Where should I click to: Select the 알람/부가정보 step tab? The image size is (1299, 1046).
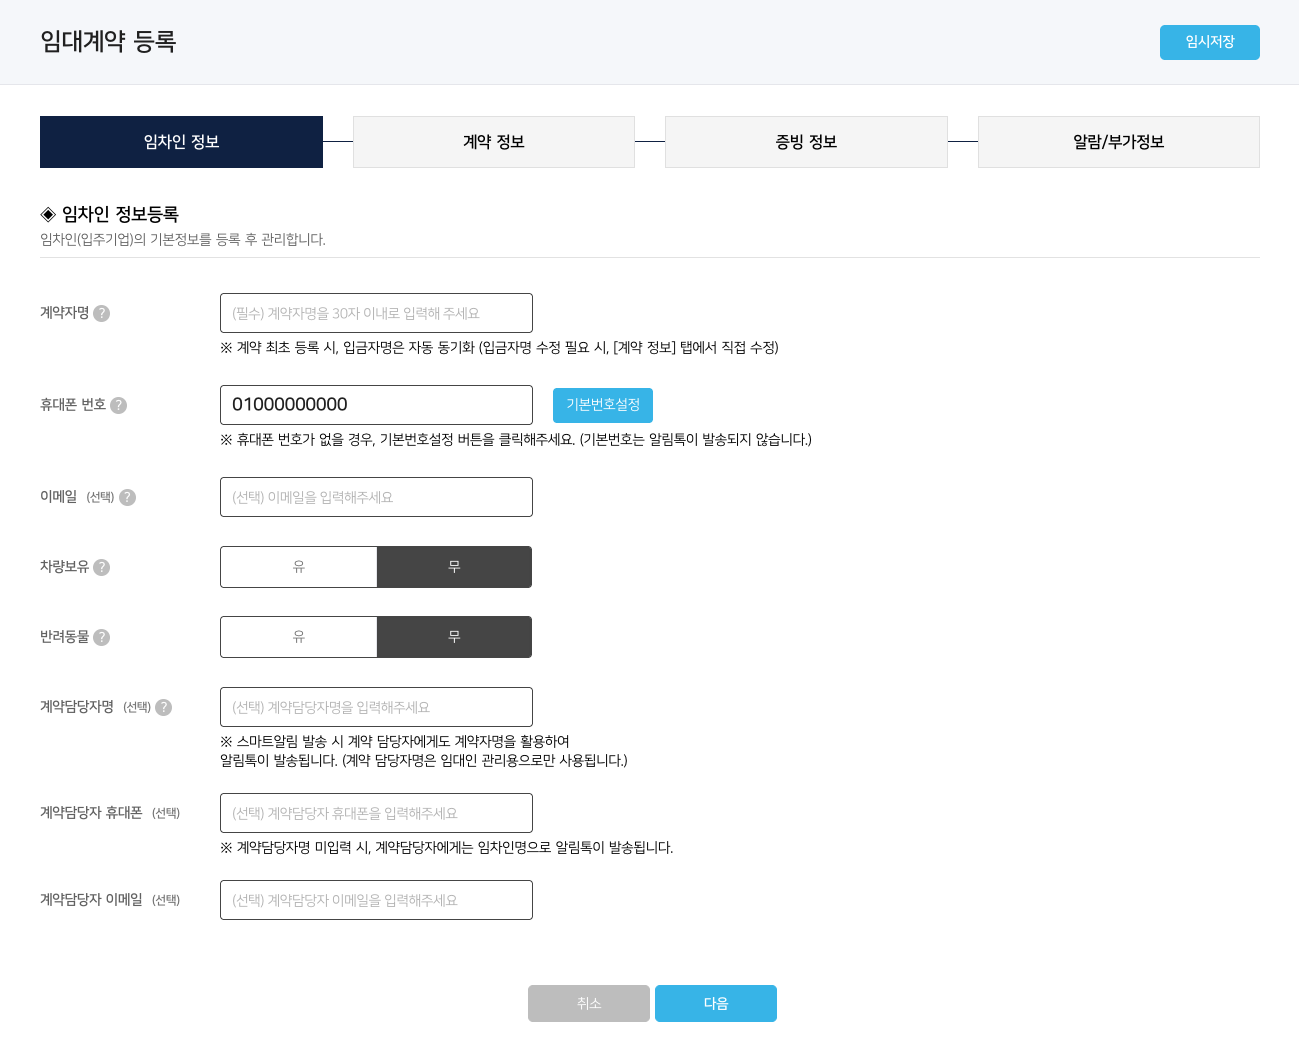point(1119,142)
